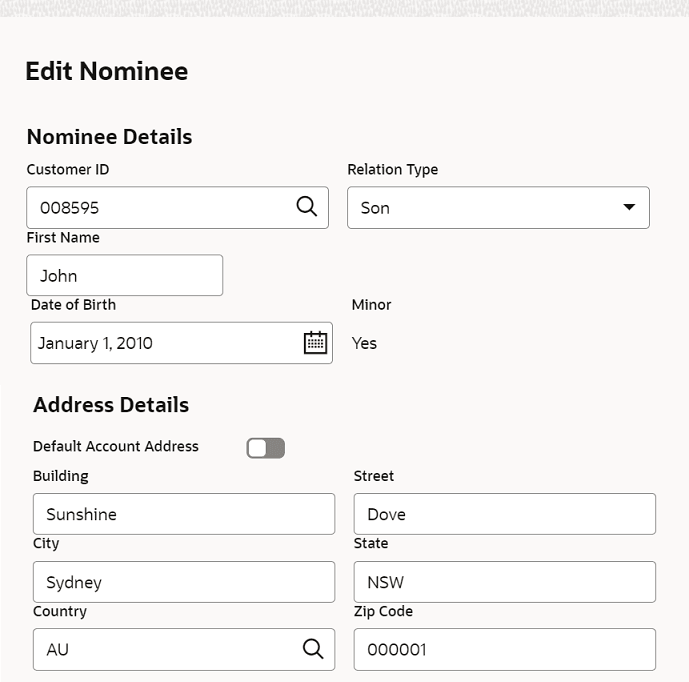Toggle the Default Account Address switch
The height and width of the screenshot is (682, 689).
(x=266, y=448)
